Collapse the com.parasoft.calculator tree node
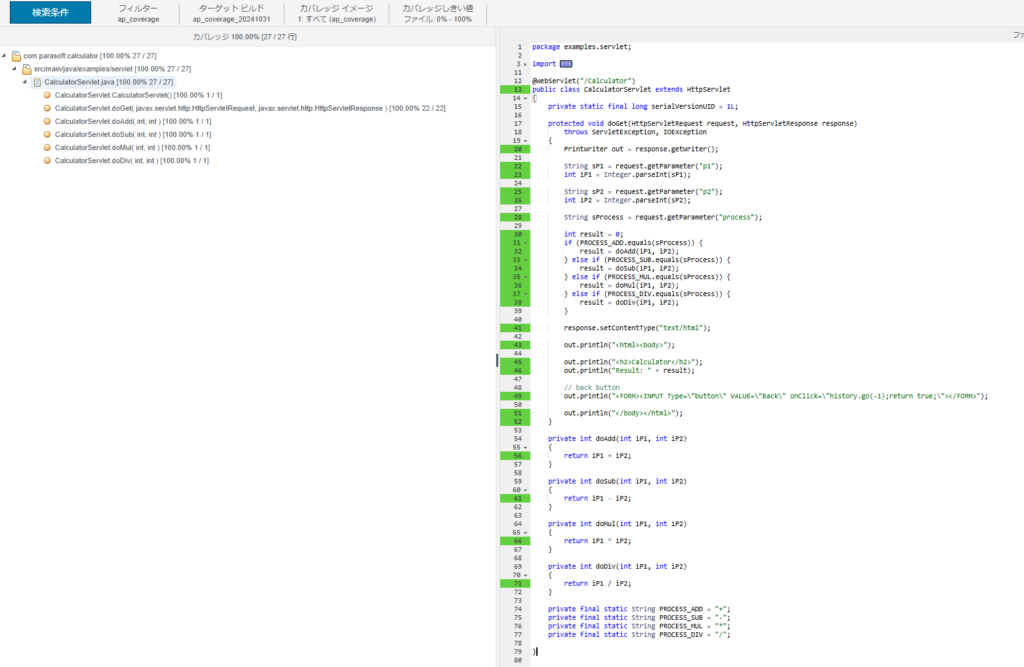The height and width of the screenshot is (667, 1024). (5, 56)
